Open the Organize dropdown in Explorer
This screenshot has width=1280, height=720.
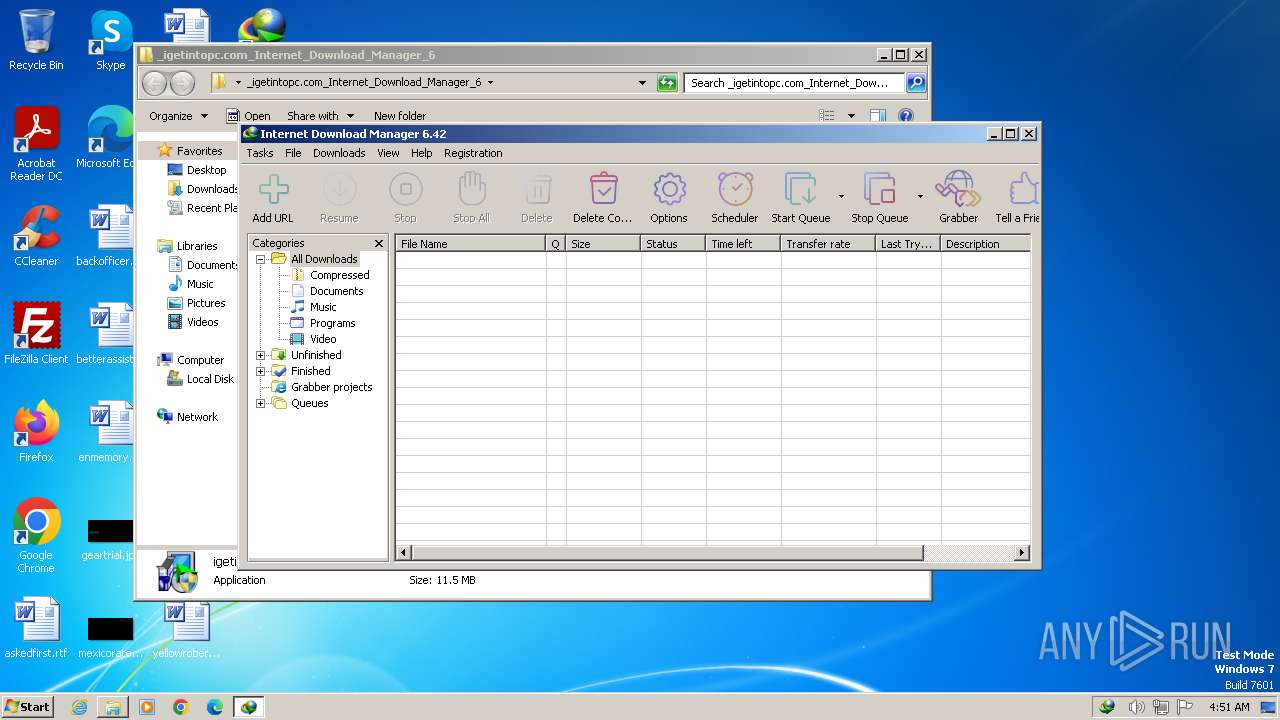point(178,116)
